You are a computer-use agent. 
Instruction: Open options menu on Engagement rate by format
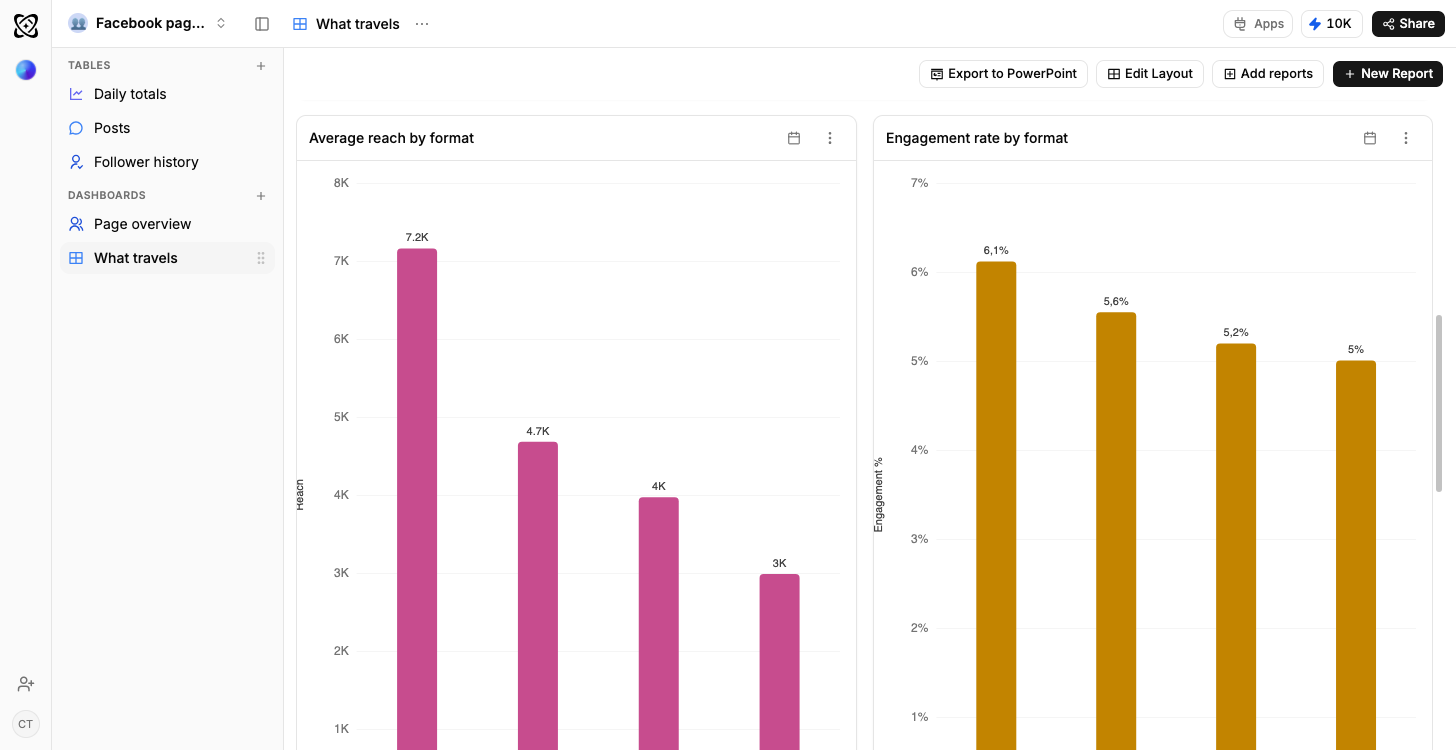pos(1406,138)
